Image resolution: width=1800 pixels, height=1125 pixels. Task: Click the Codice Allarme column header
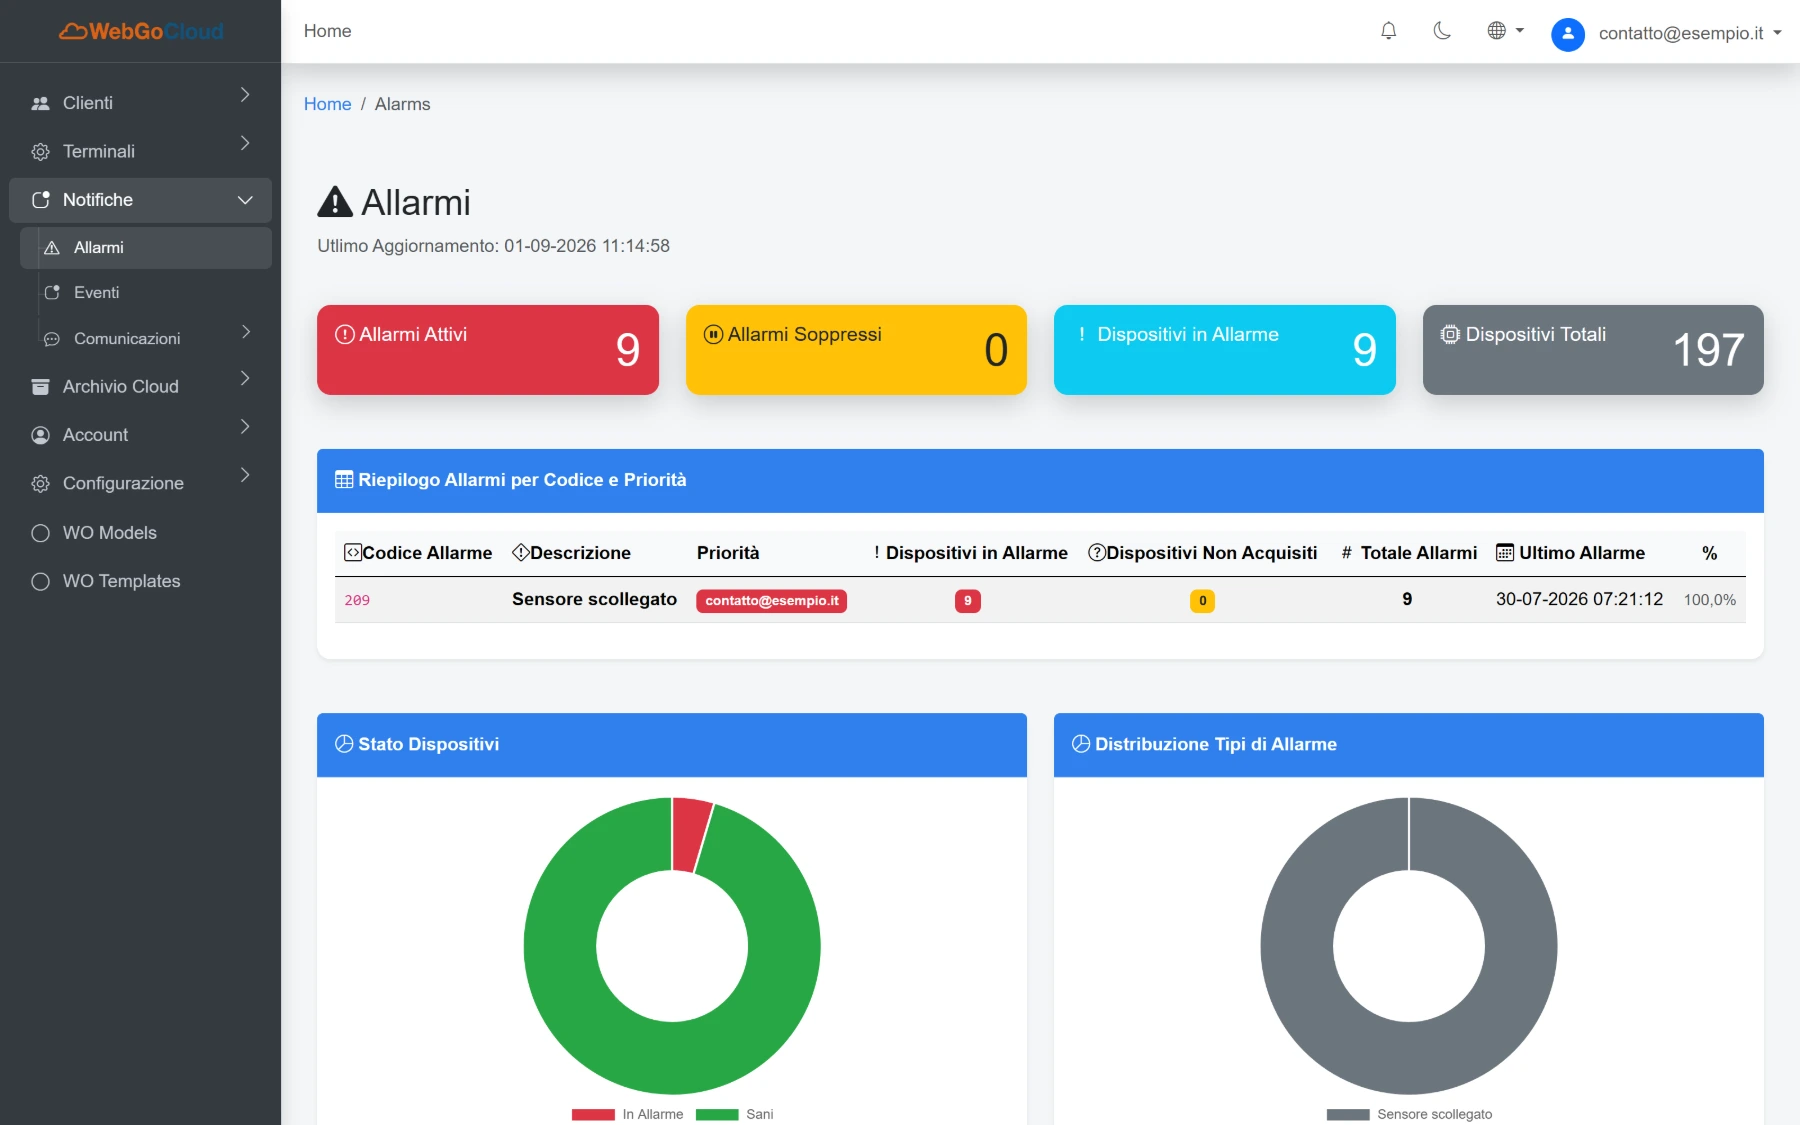(x=418, y=553)
